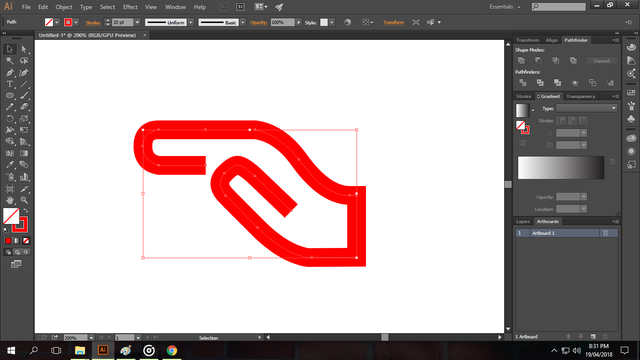Swap fill and stroke arrows
Viewport: 640px width, 360px height.
[26, 211]
